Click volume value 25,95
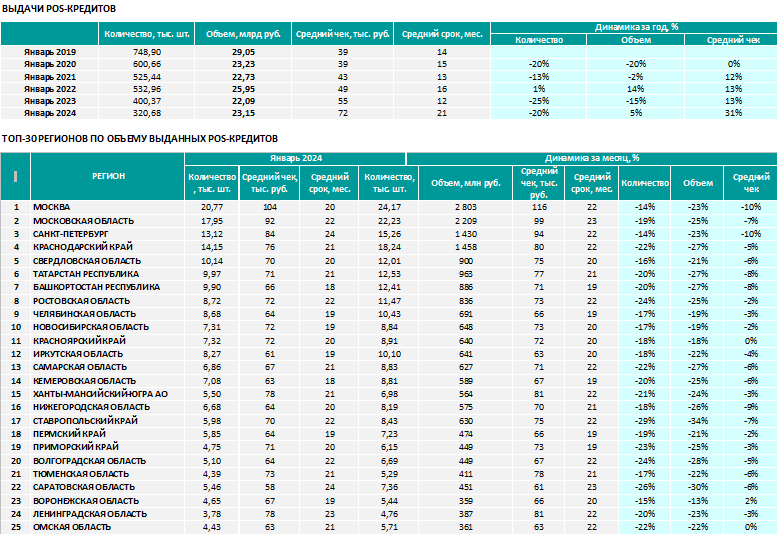This screenshot has width=777, height=534. pos(243,89)
